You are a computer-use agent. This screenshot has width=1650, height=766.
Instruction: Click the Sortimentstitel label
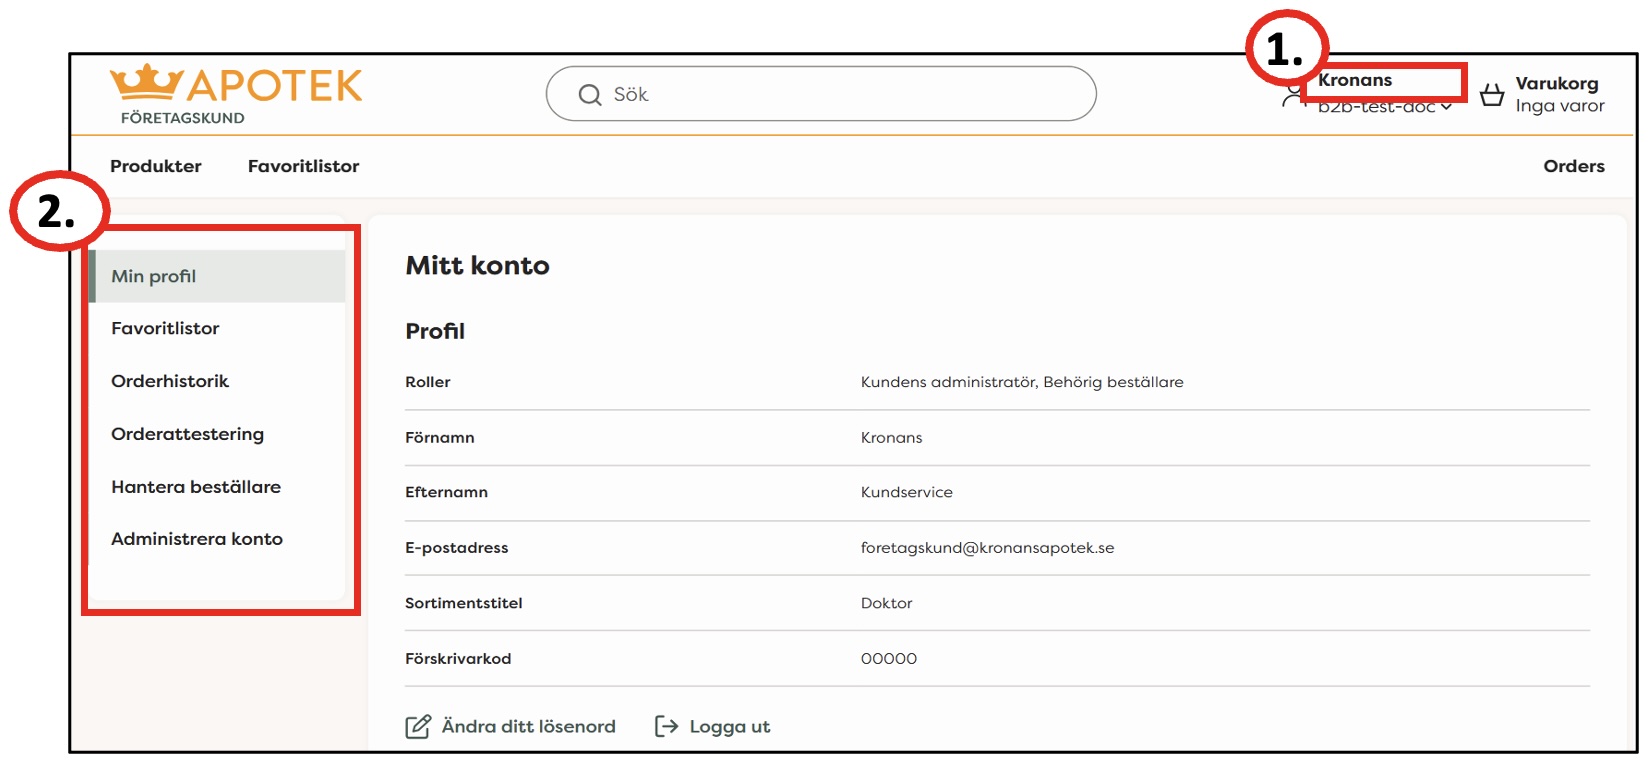pos(464,603)
